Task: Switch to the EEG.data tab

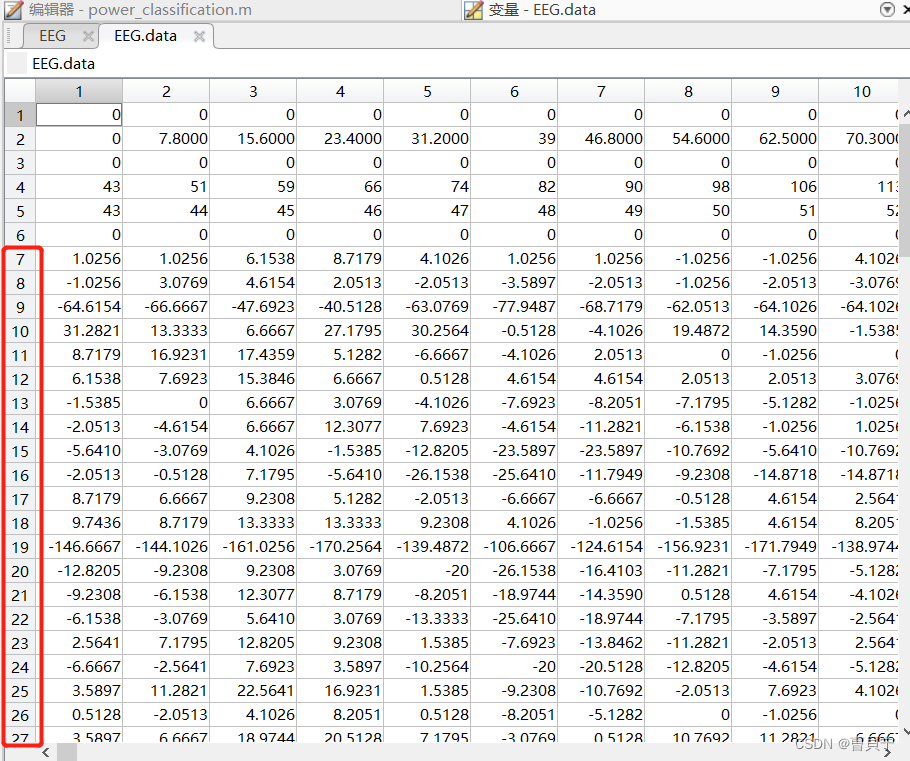Action: (145, 34)
